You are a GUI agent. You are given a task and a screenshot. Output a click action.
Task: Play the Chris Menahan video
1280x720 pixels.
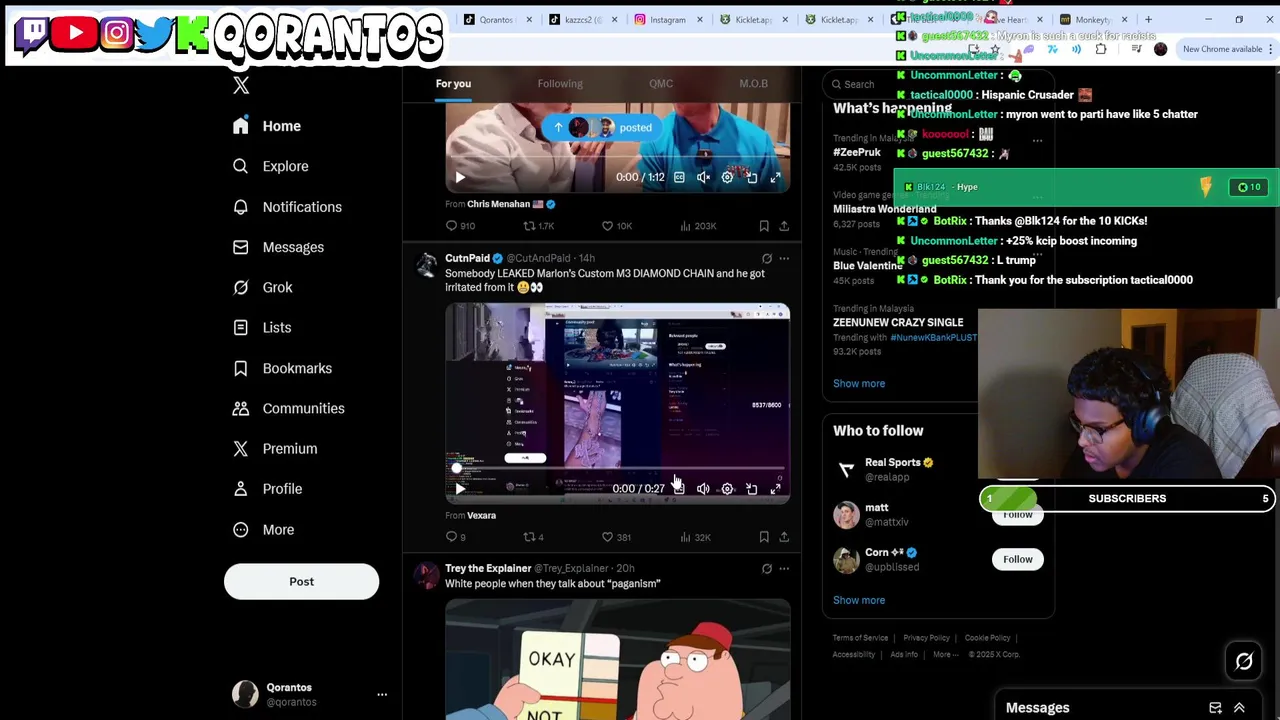[x=460, y=177]
